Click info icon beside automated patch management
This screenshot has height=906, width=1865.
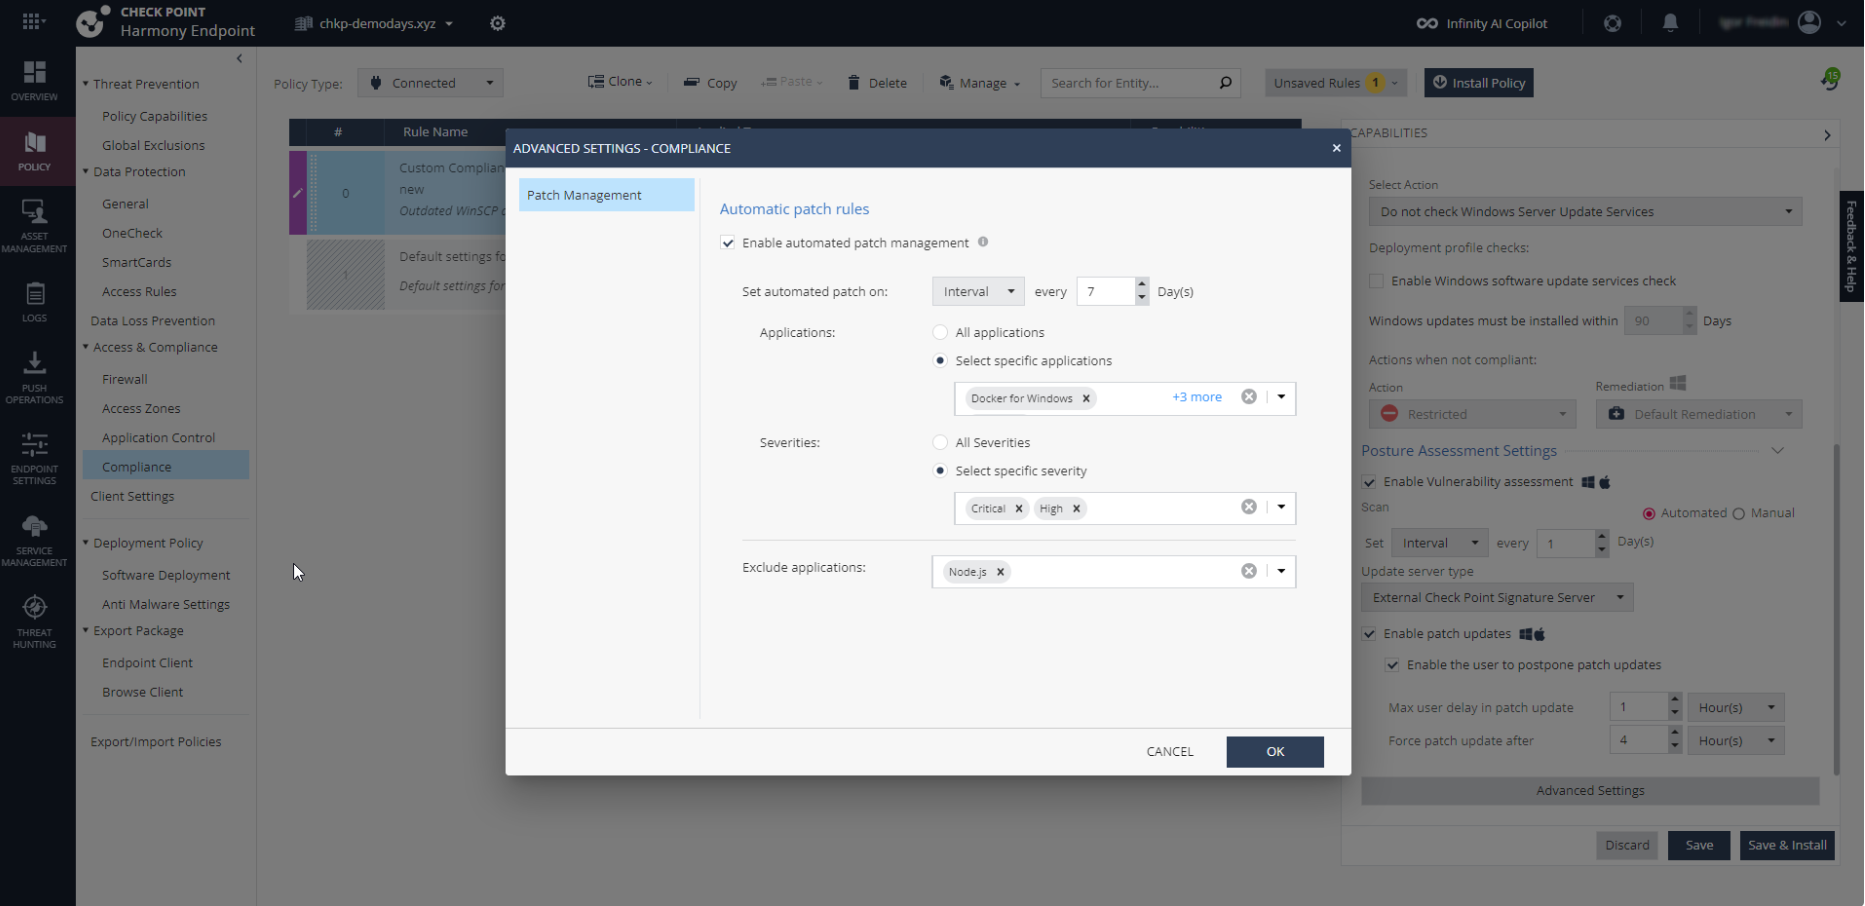[983, 242]
